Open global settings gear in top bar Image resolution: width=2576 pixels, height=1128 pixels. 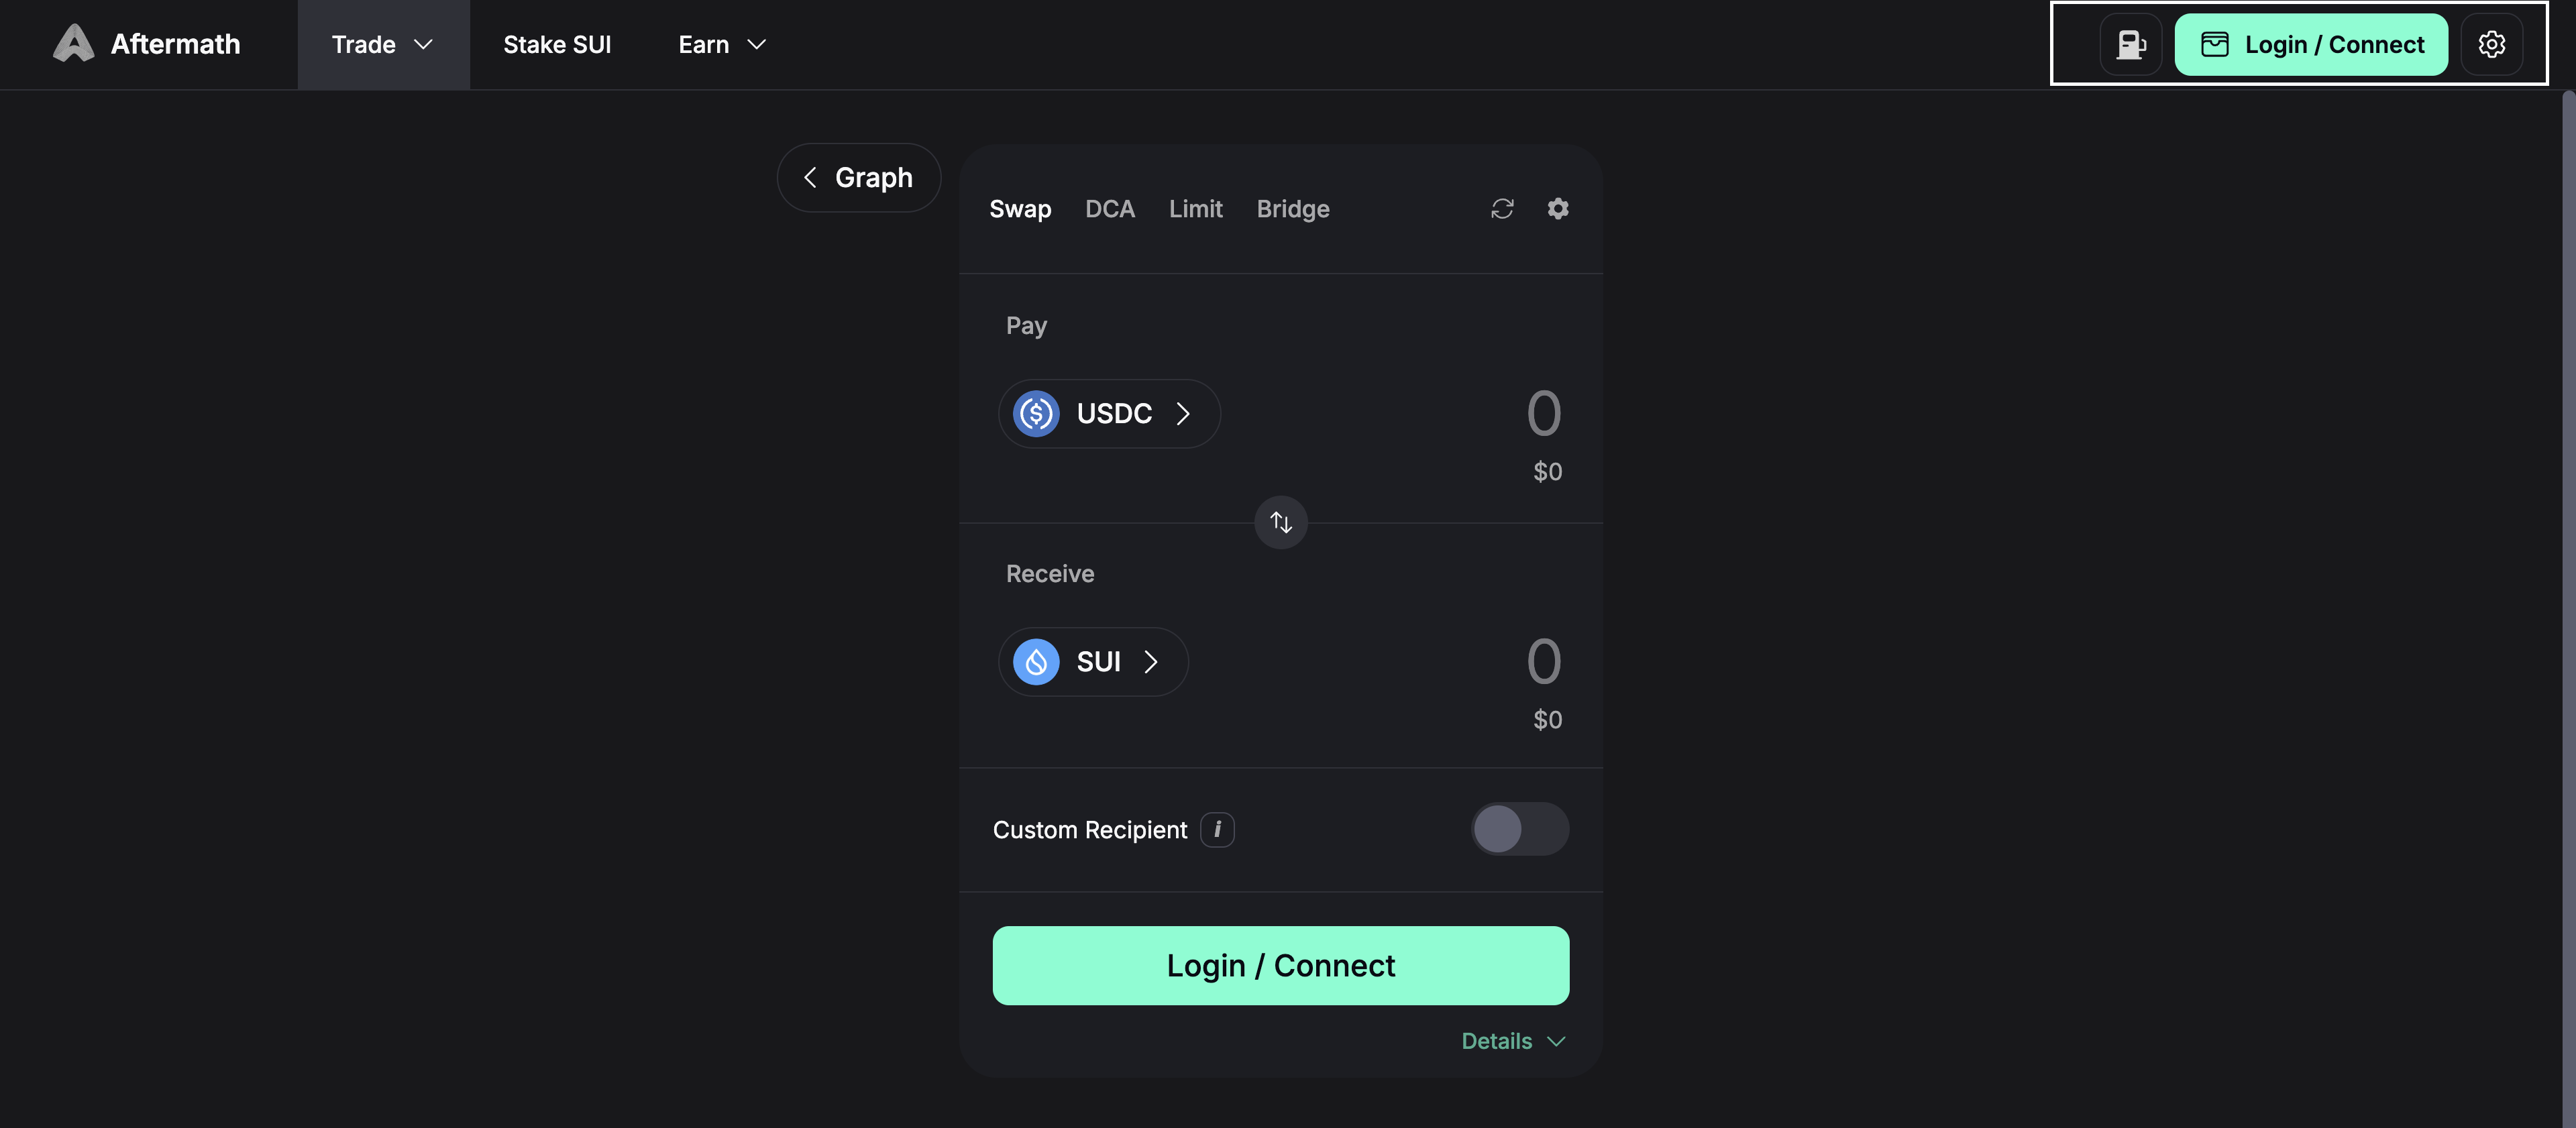2491,45
